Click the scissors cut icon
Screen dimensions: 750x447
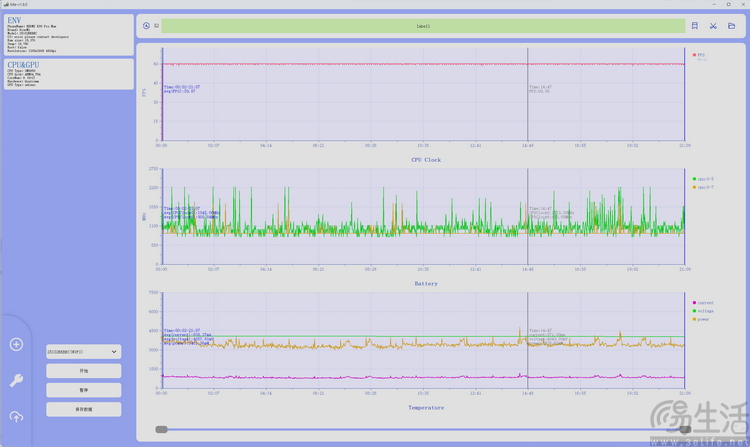(x=714, y=26)
